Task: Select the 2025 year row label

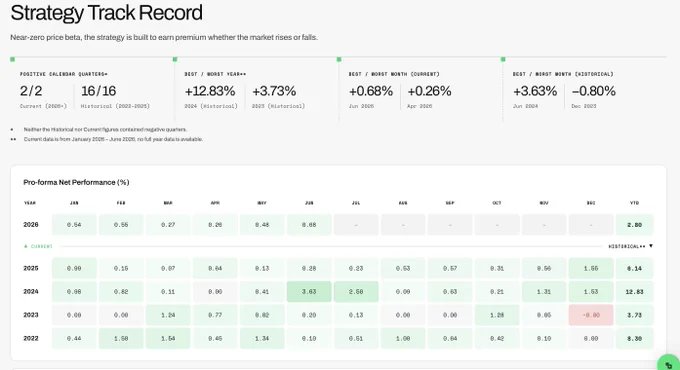Action: point(31,268)
